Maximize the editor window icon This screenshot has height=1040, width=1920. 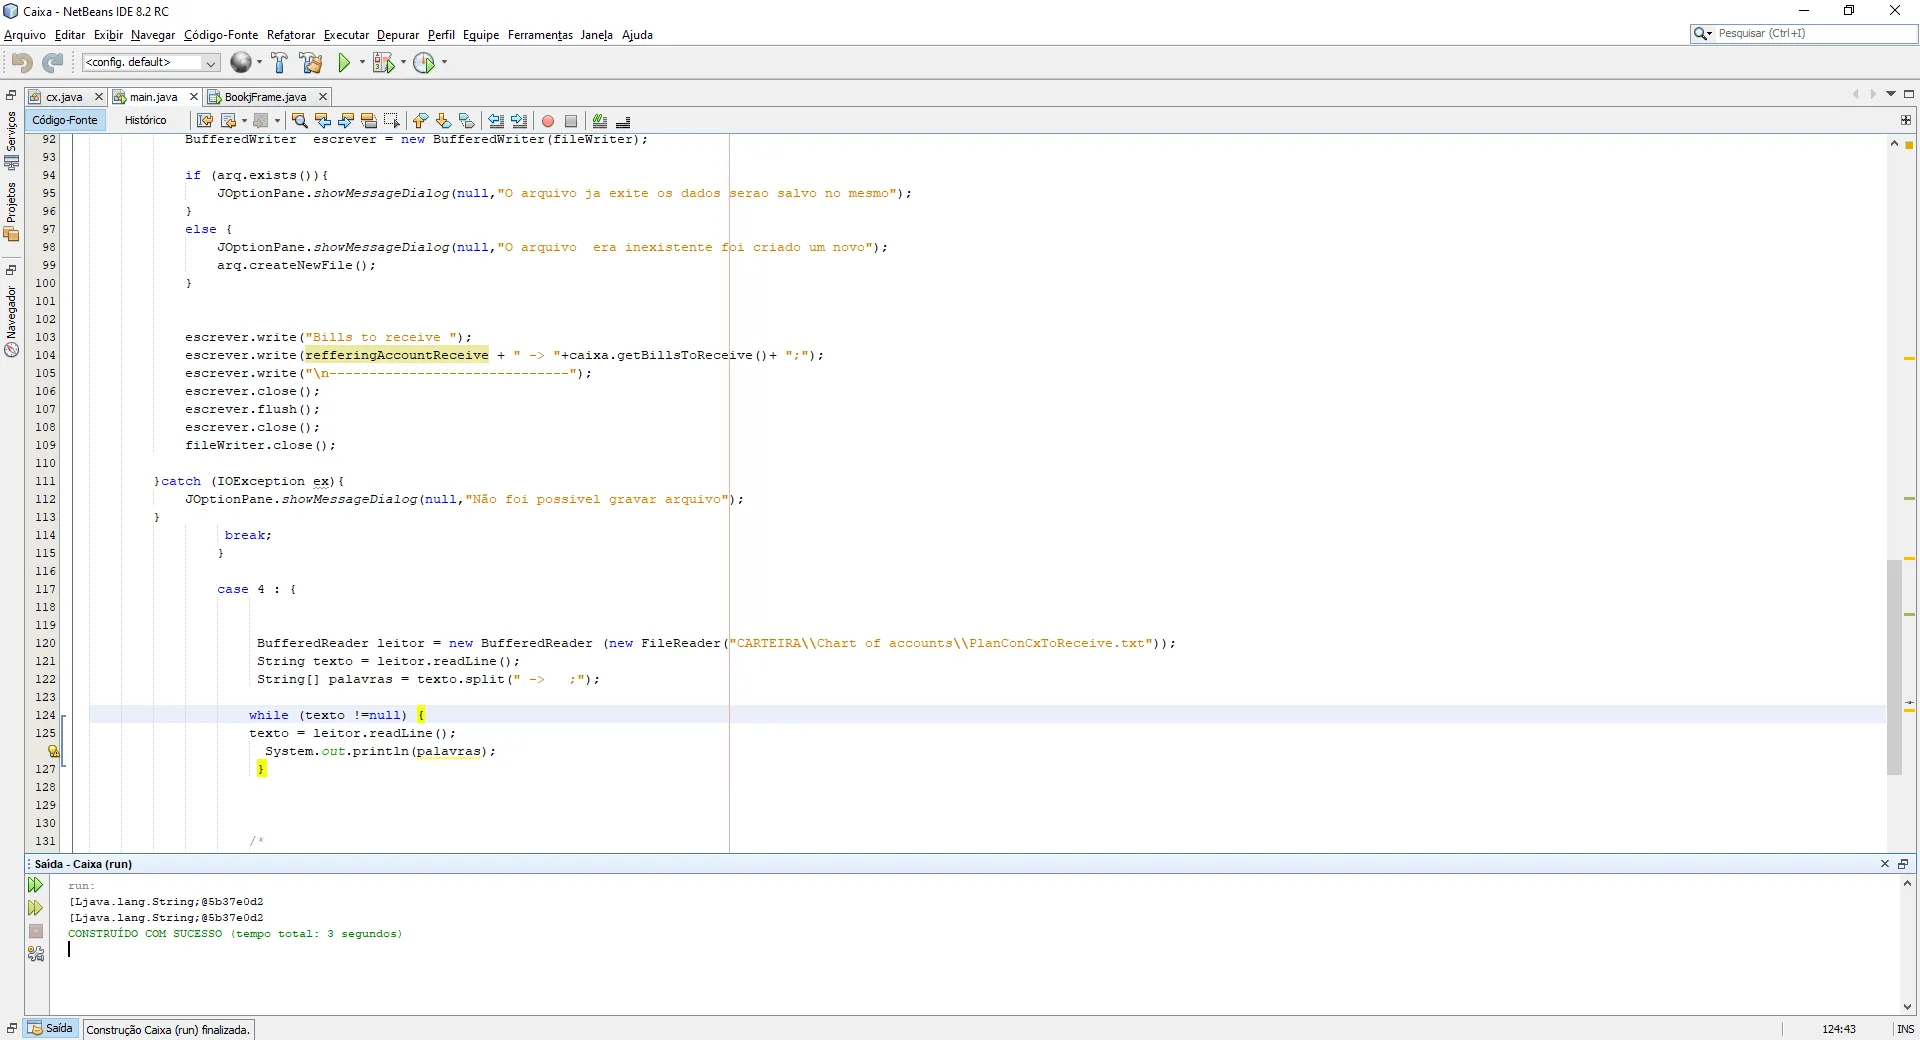click(1909, 94)
